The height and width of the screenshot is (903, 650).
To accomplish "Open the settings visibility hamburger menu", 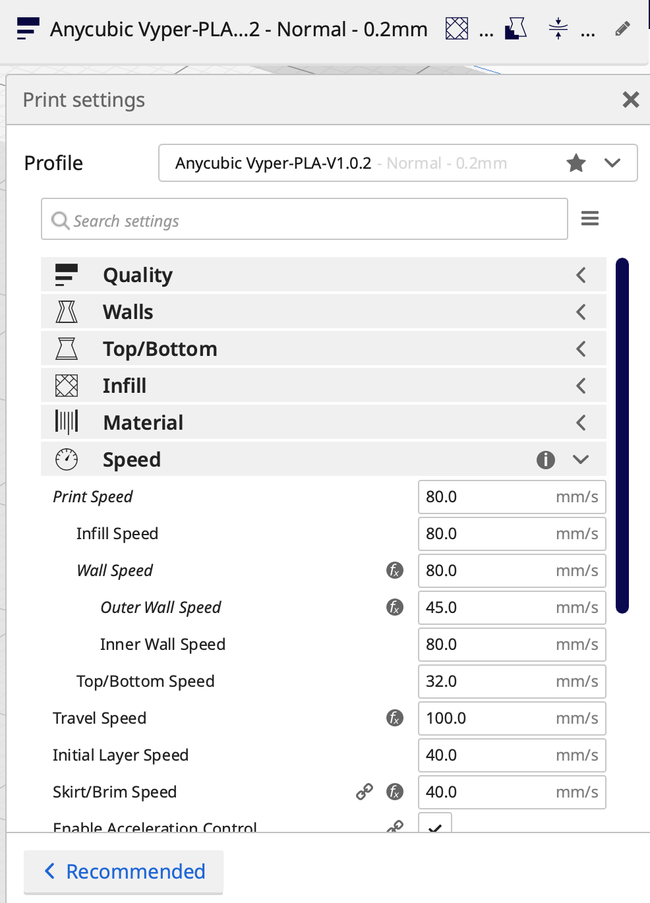I will [590, 218].
